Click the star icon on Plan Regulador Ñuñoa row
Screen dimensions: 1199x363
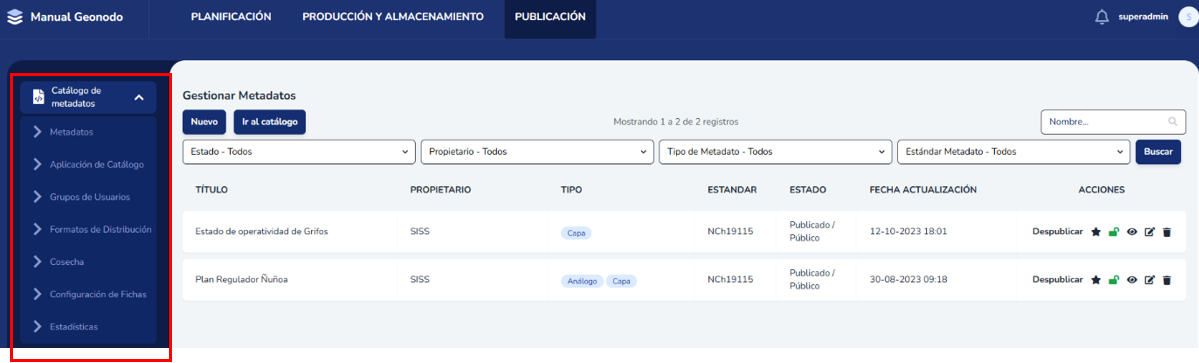pos(1096,280)
